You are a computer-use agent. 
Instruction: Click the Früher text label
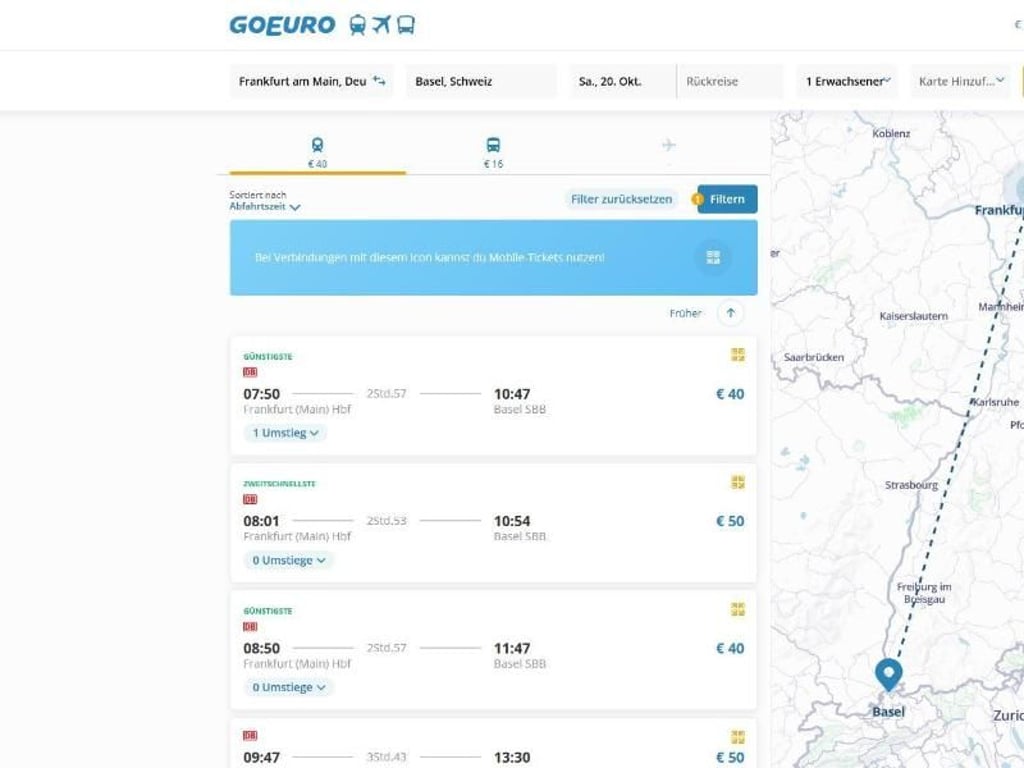685,313
